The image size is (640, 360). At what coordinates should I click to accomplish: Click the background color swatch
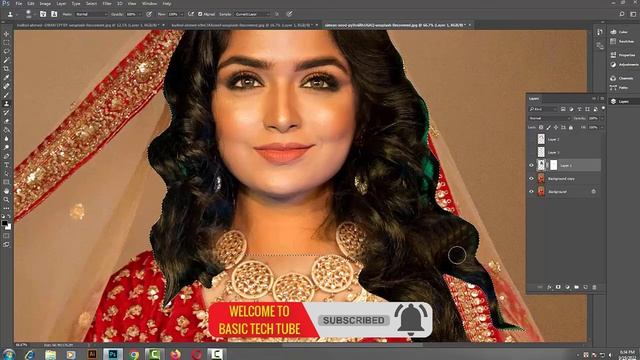click(x=8, y=227)
